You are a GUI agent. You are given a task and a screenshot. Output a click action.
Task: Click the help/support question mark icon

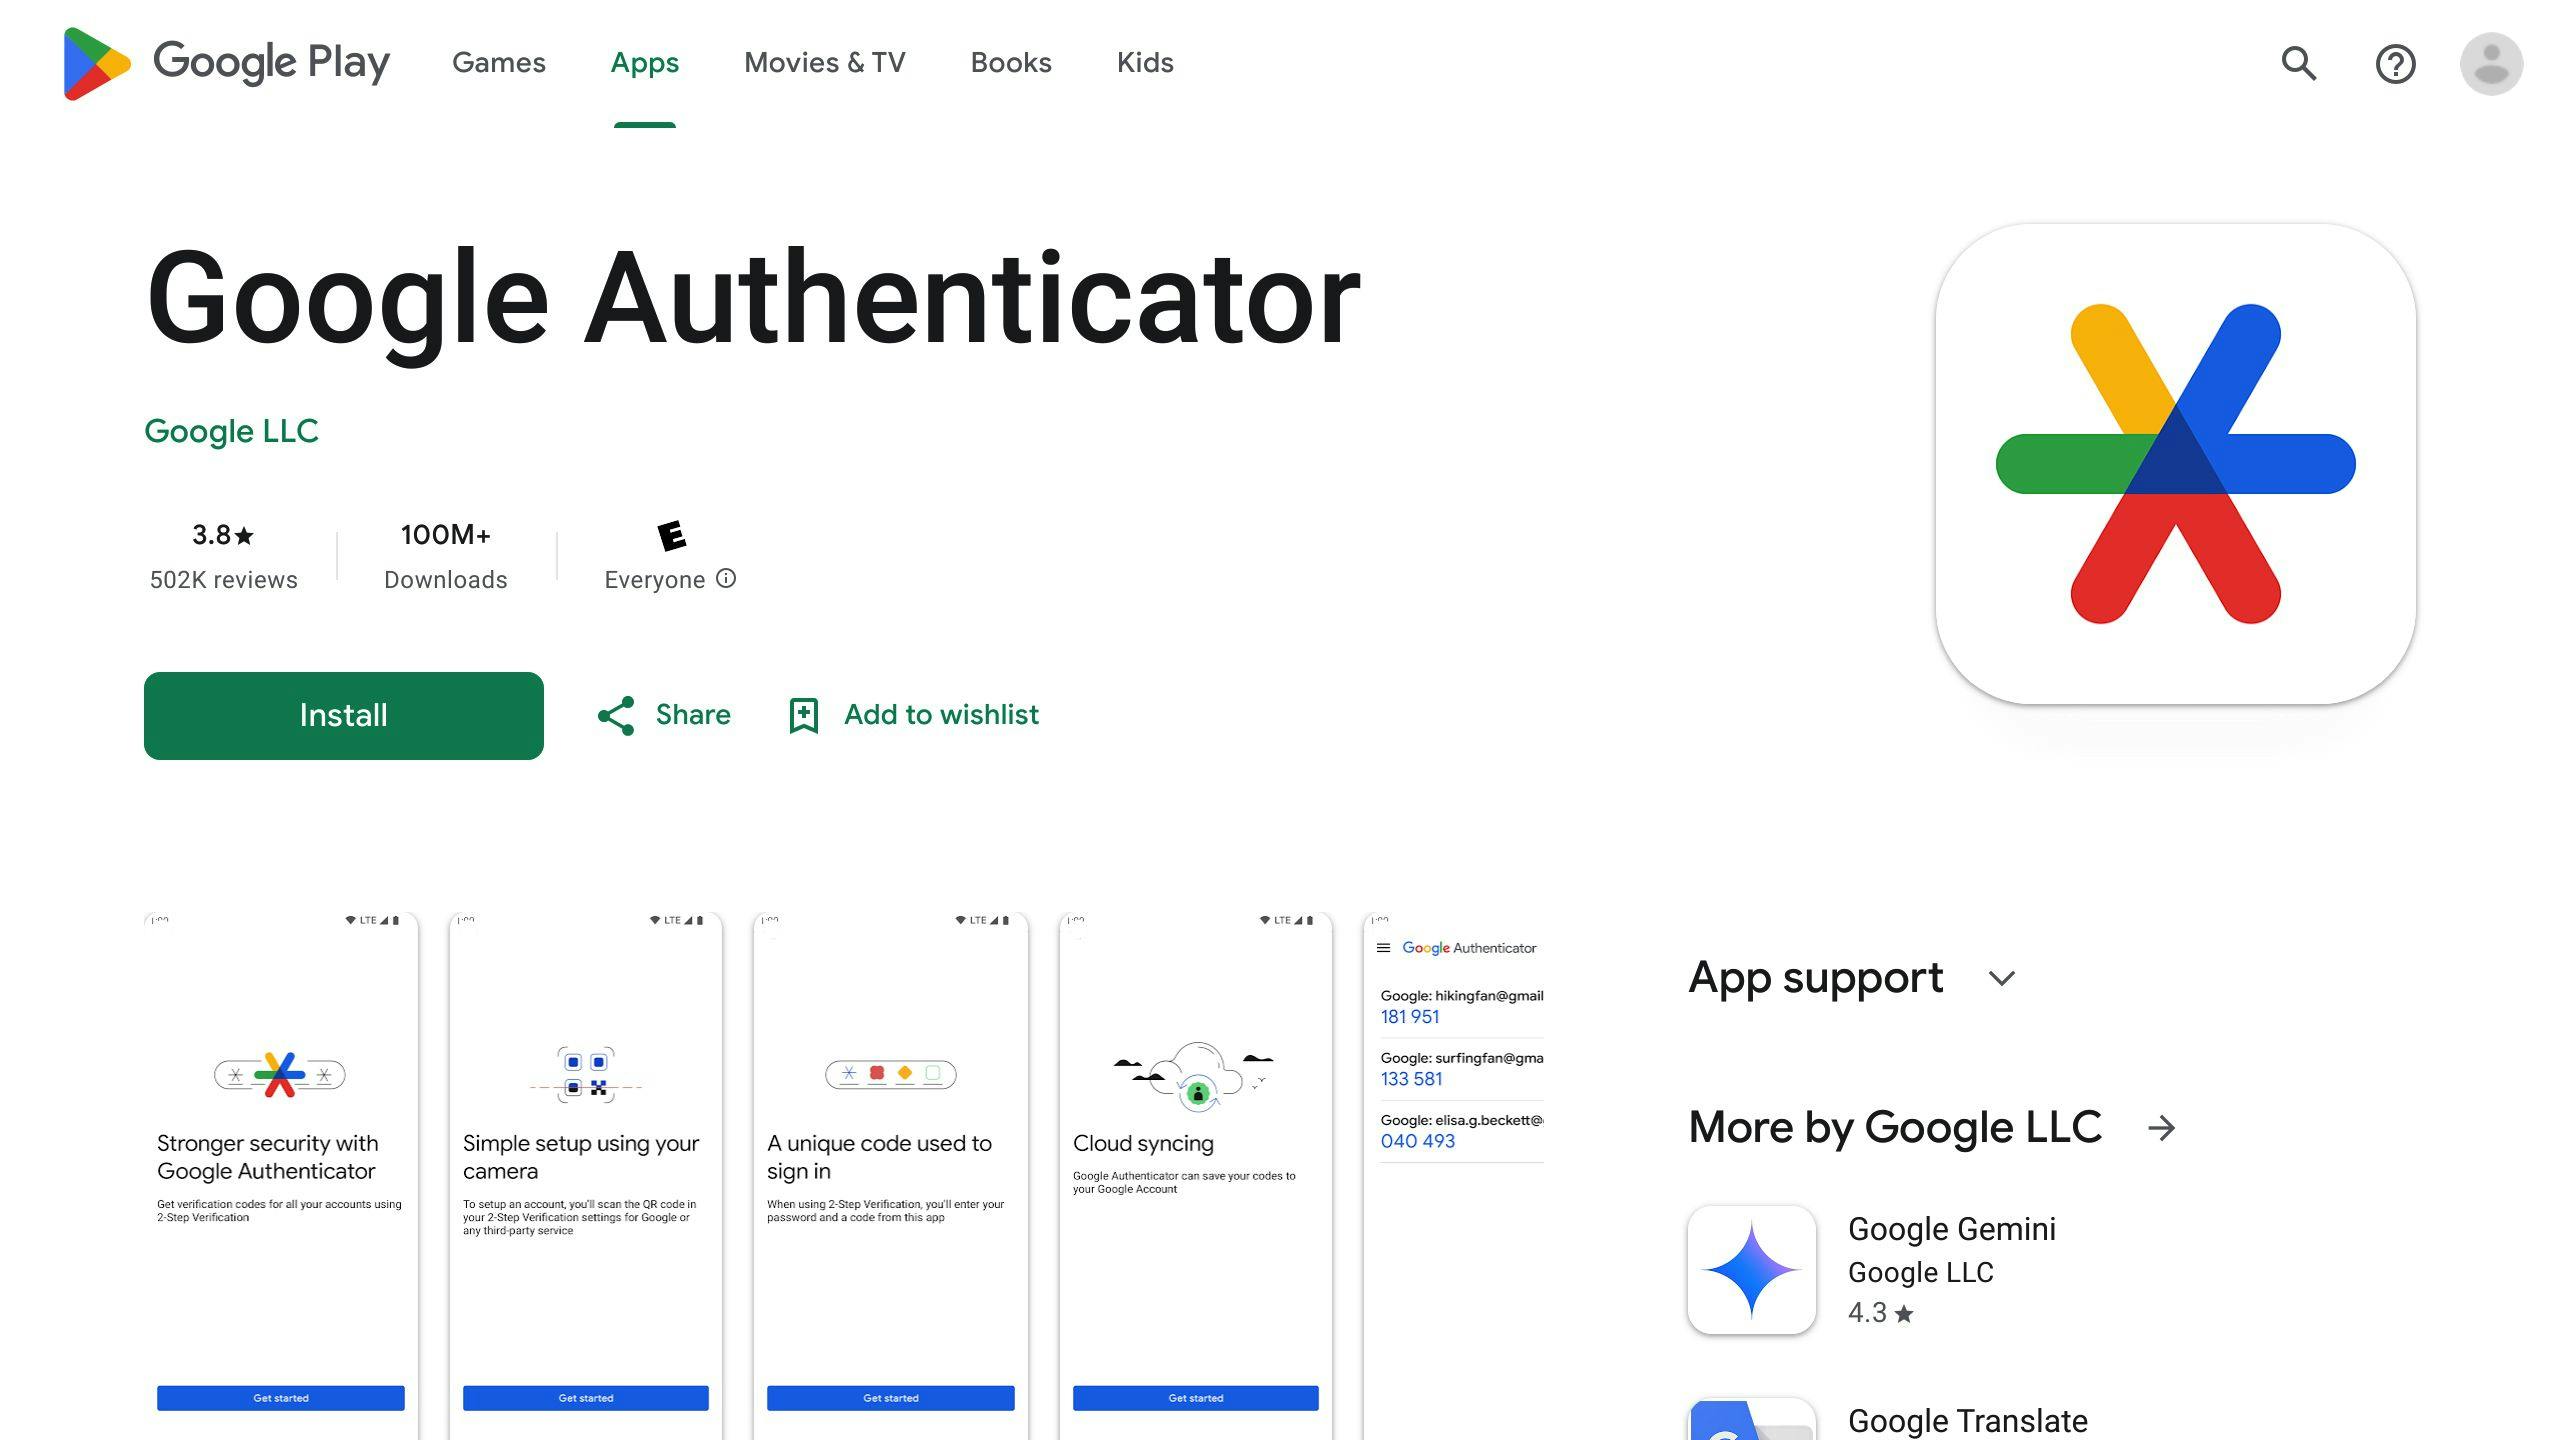(x=2396, y=63)
